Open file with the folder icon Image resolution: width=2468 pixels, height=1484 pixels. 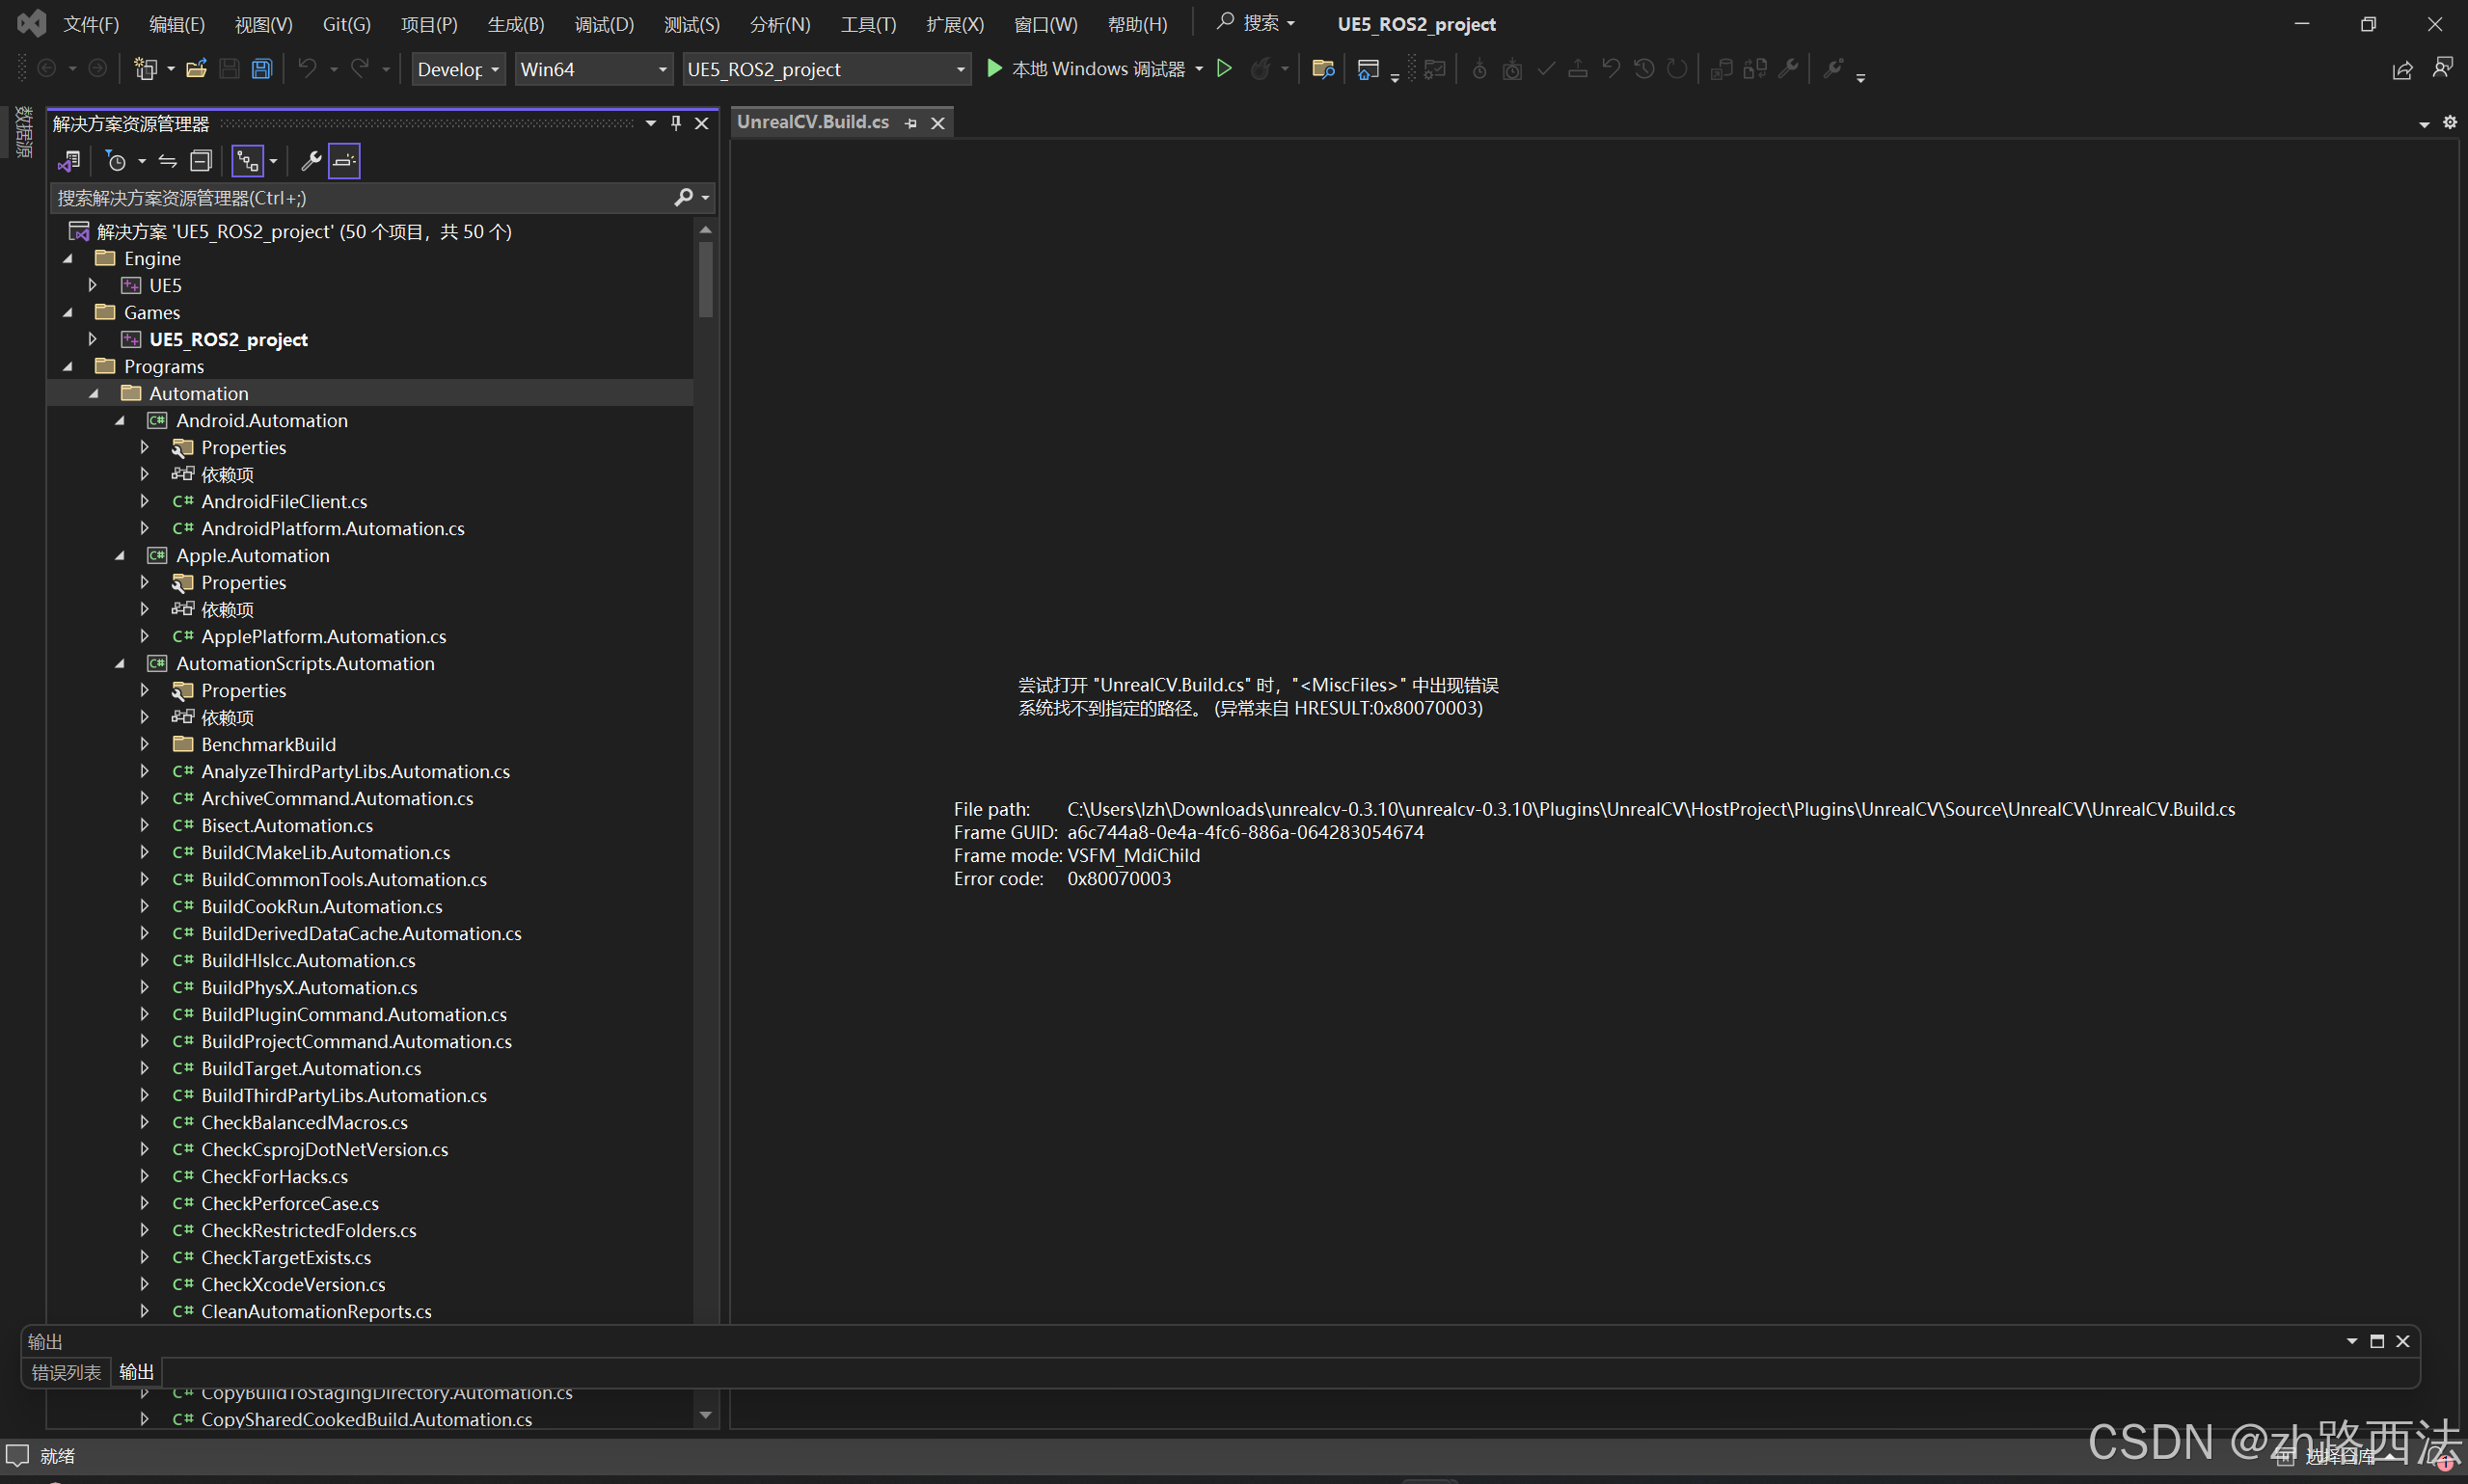point(197,69)
